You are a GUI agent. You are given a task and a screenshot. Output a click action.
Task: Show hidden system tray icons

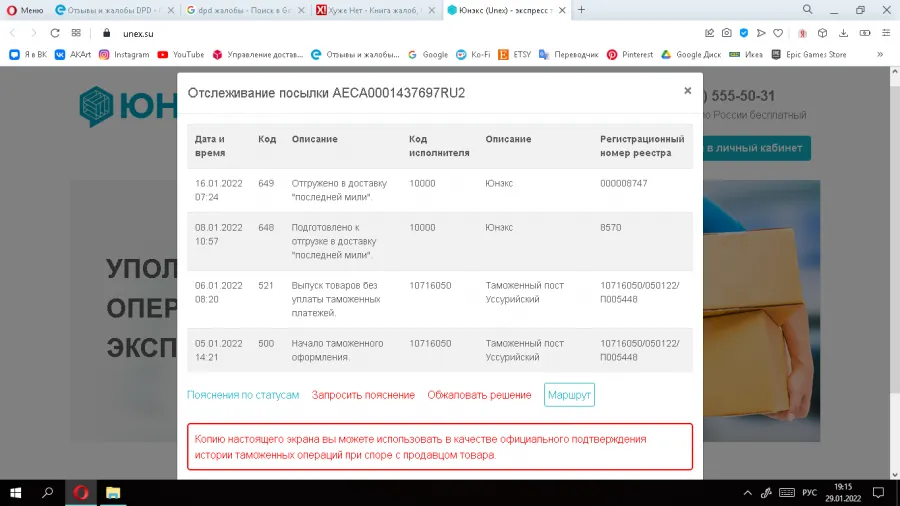click(747, 493)
